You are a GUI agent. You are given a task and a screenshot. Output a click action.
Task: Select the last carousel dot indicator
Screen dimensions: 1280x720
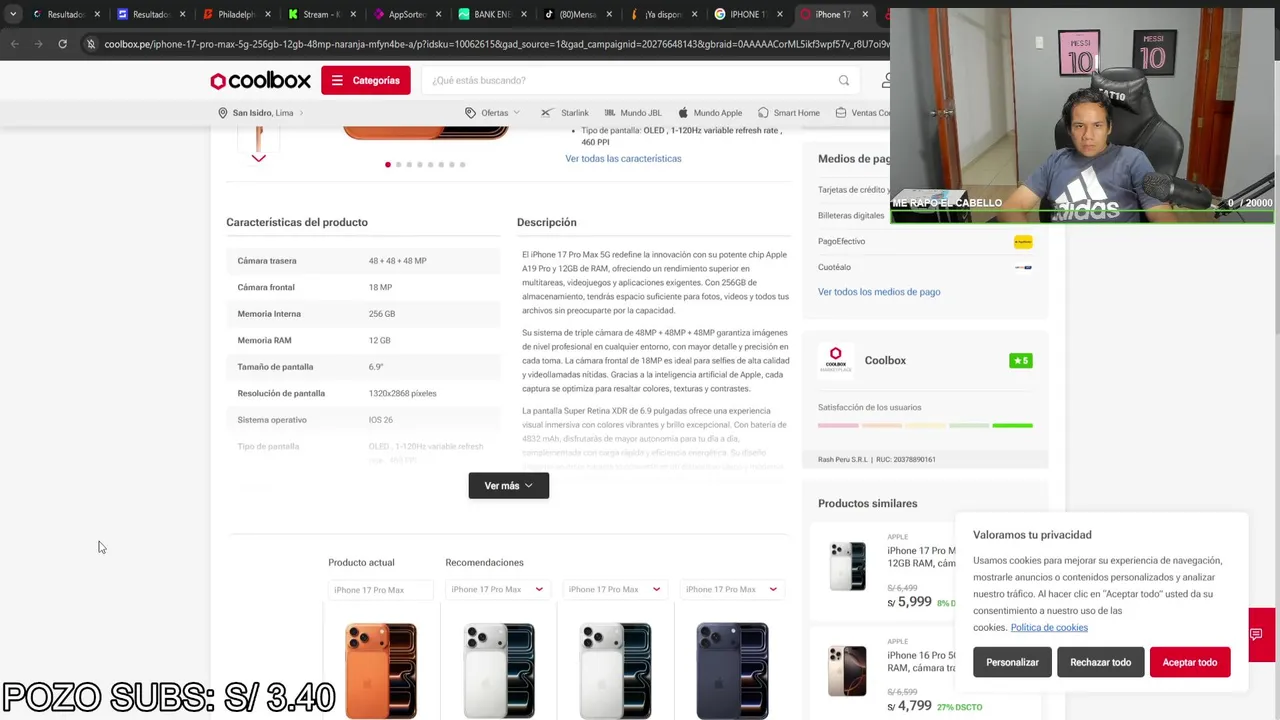point(462,164)
